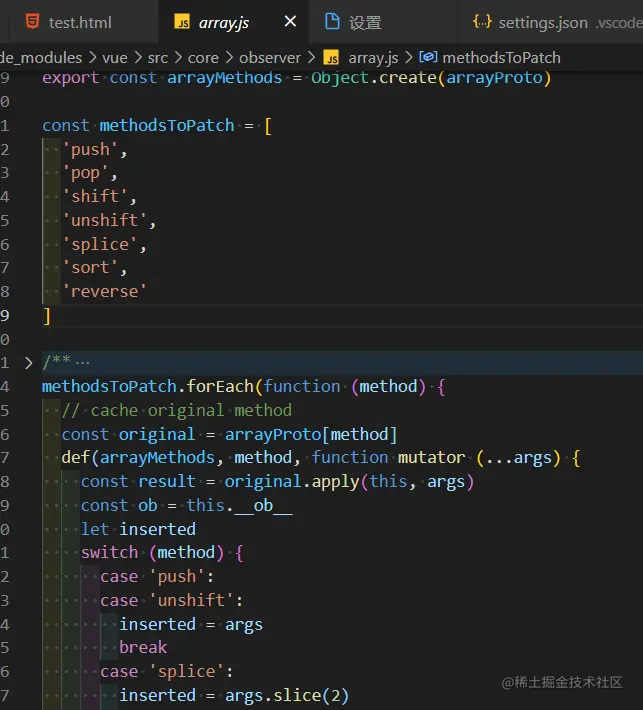This screenshot has width=643, height=710.
Task: Click the 'splice' string in the array
Action: (x=100, y=245)
